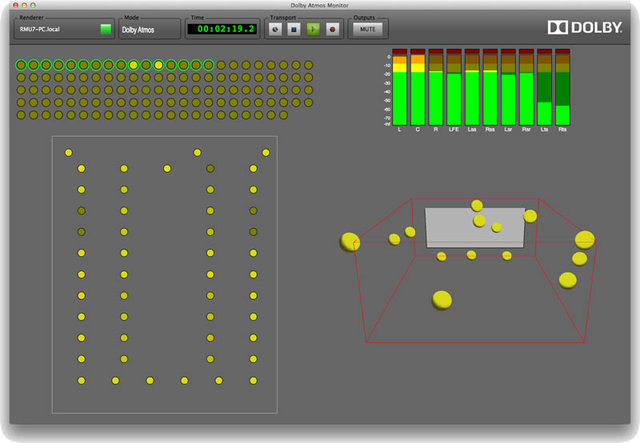This screenshot has height=443, width=640.
Task: Open the Dolby Atmos mode field
Action: (149, 30)
